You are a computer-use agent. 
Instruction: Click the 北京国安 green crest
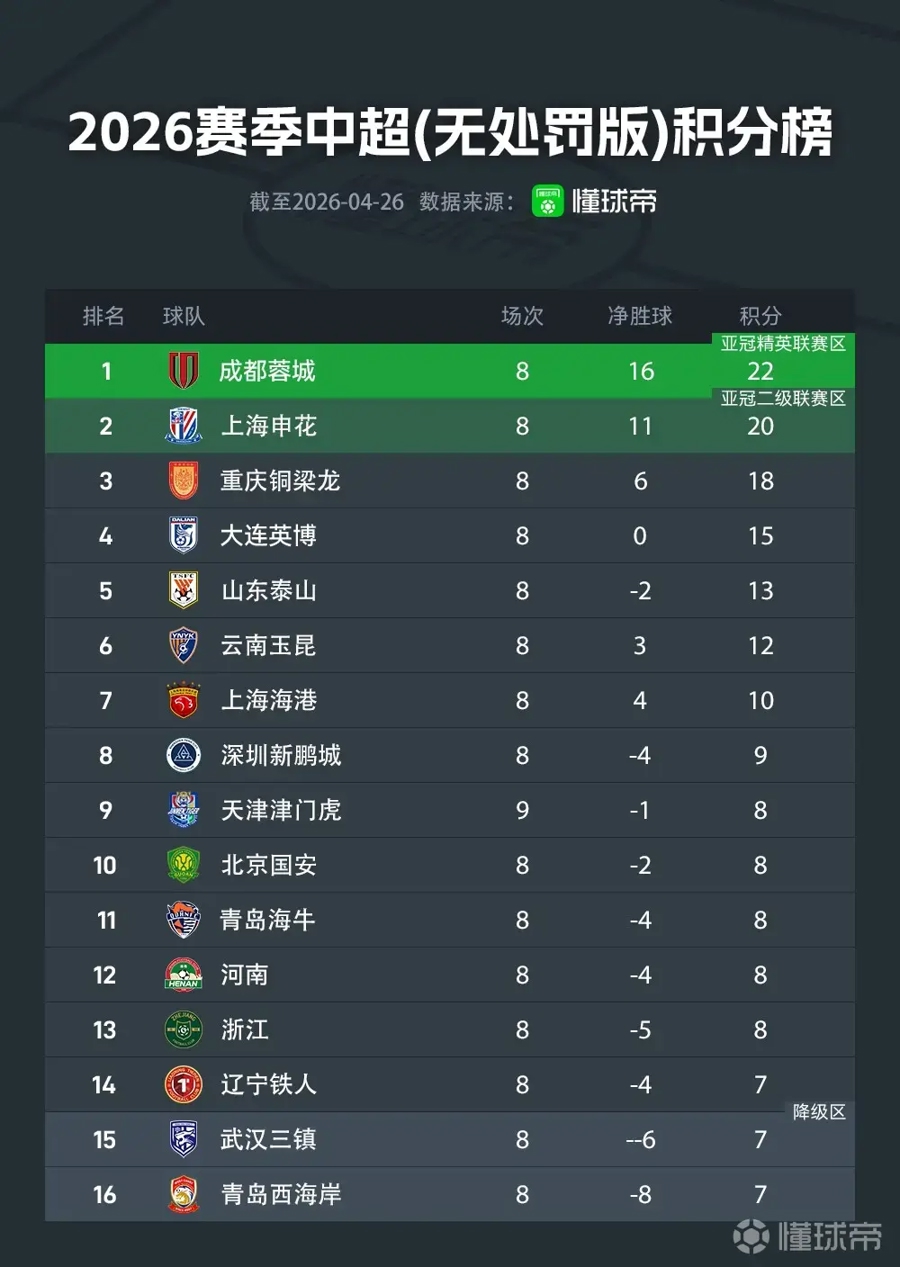[183, 865]
